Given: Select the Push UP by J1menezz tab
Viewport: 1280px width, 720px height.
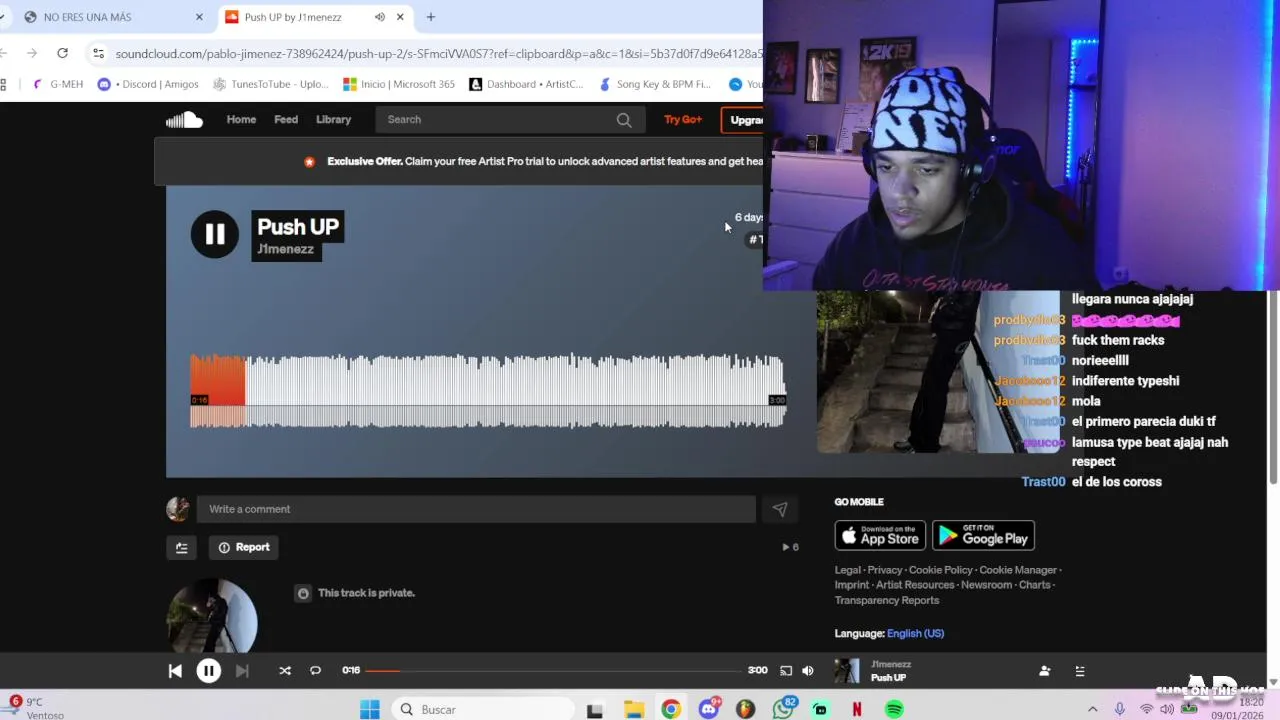Looking at the screenshot, I should (313, 17).
